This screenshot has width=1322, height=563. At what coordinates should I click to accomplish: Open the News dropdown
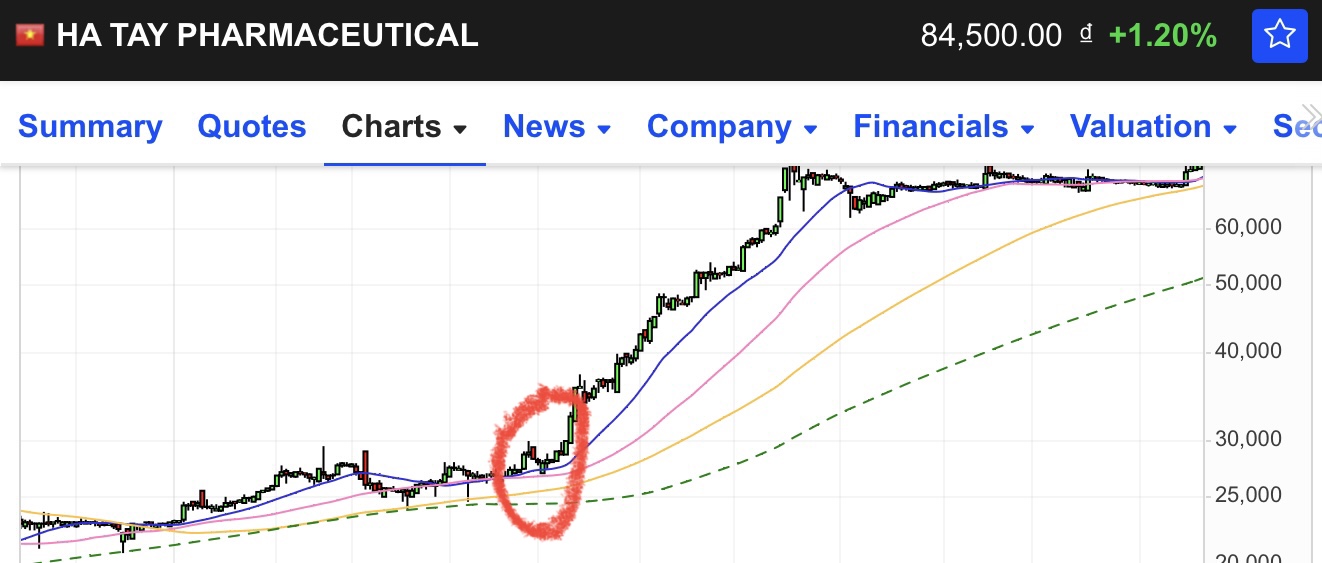557,127
